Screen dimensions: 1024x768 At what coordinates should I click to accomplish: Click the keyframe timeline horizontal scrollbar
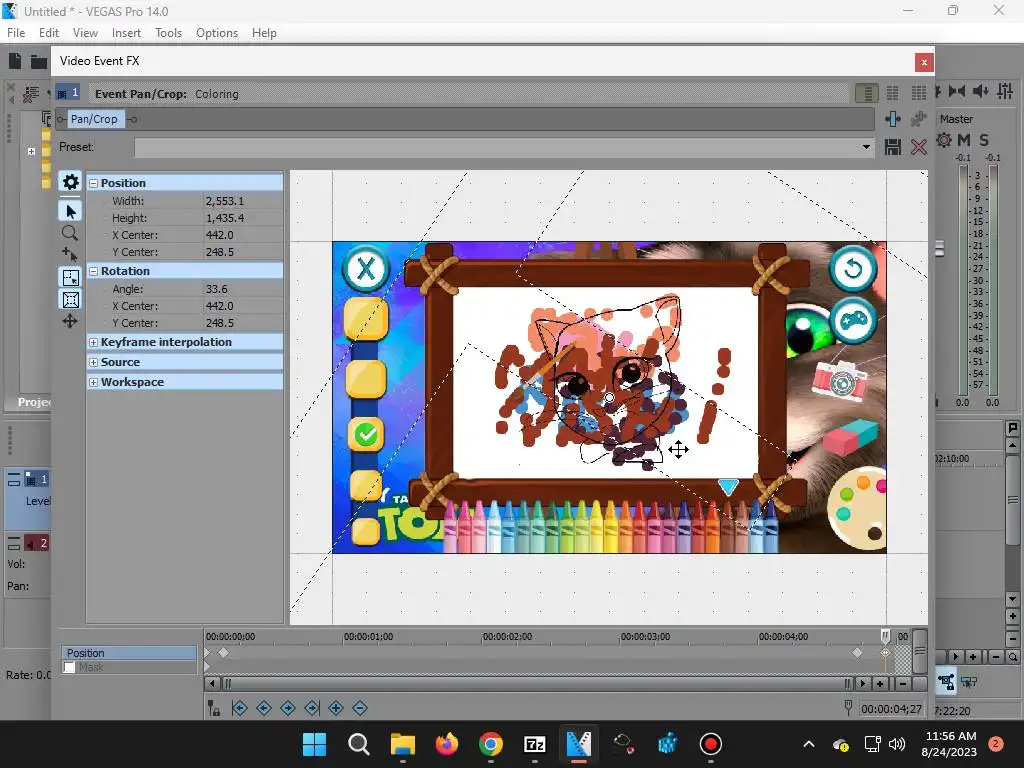click(536, 684)
